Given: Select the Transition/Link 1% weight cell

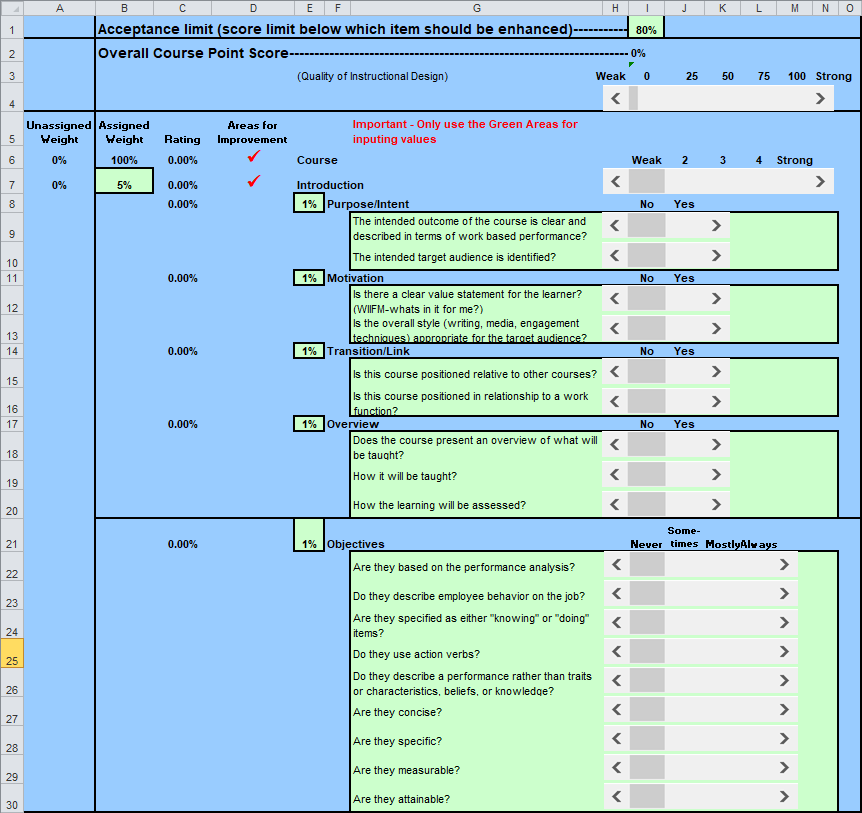Looking at the screenshot, I should click(x=309, y=351).
